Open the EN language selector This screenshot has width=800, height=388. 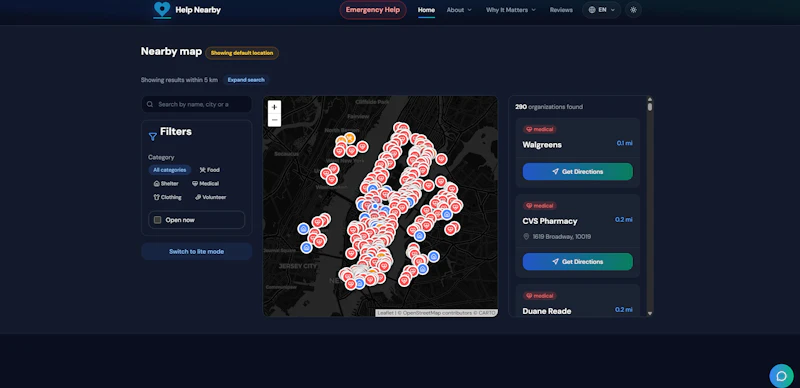pyautogui.click(x=602, y=10)
